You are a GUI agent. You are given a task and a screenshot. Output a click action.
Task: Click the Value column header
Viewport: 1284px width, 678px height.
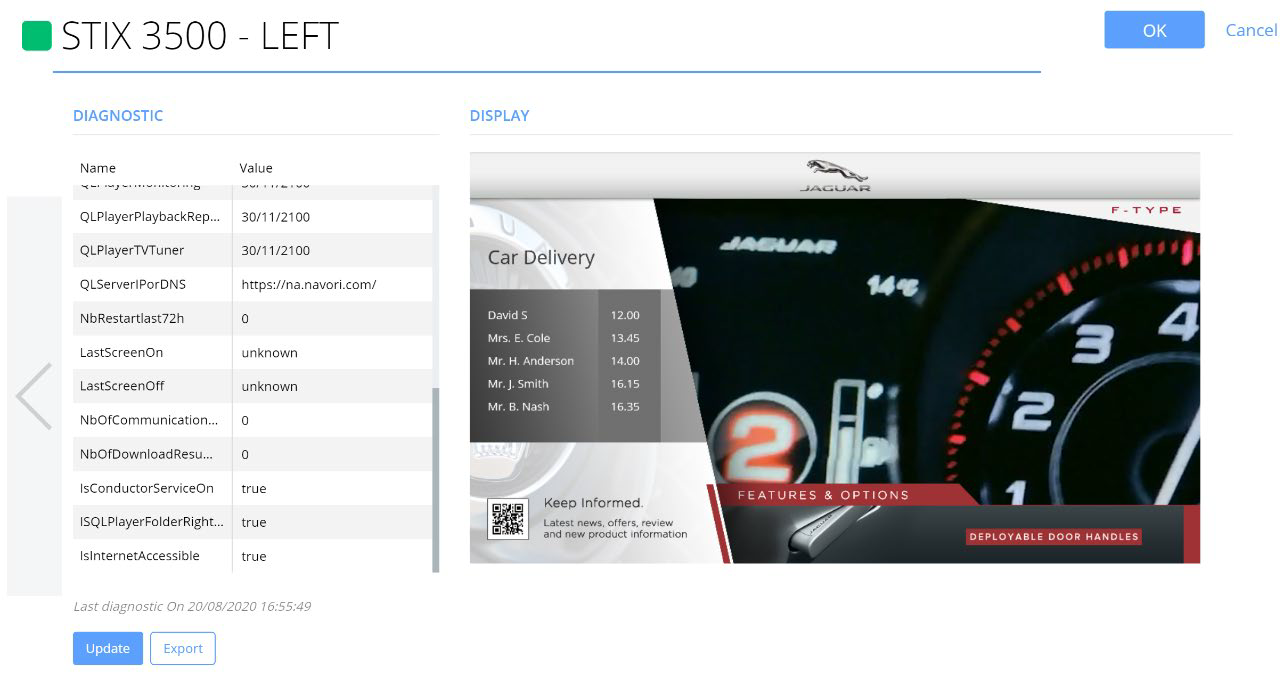pyautogui.click(x=256, y=168)
